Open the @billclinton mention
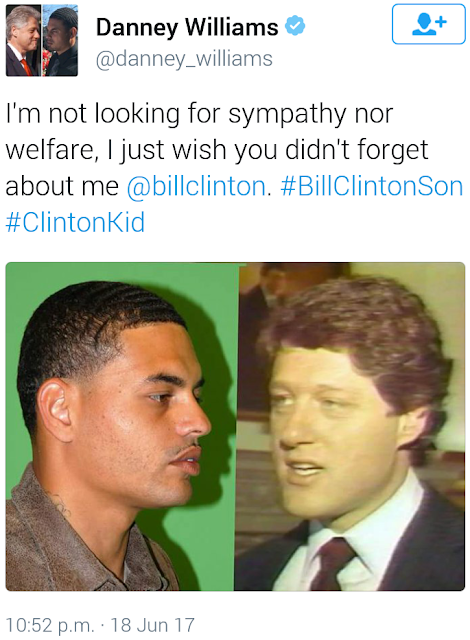Image resolution: width=470 pixels, height=640 pixels. click(x=196, y=187)
